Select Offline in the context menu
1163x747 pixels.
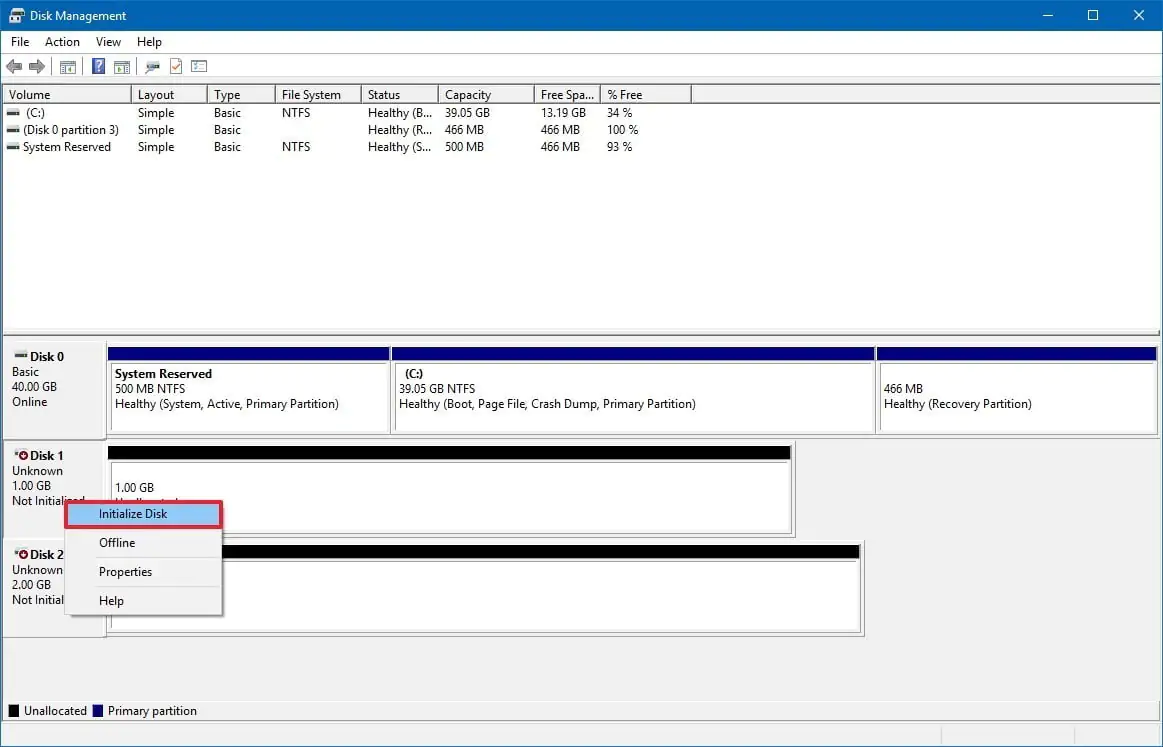tap(117, 543)
